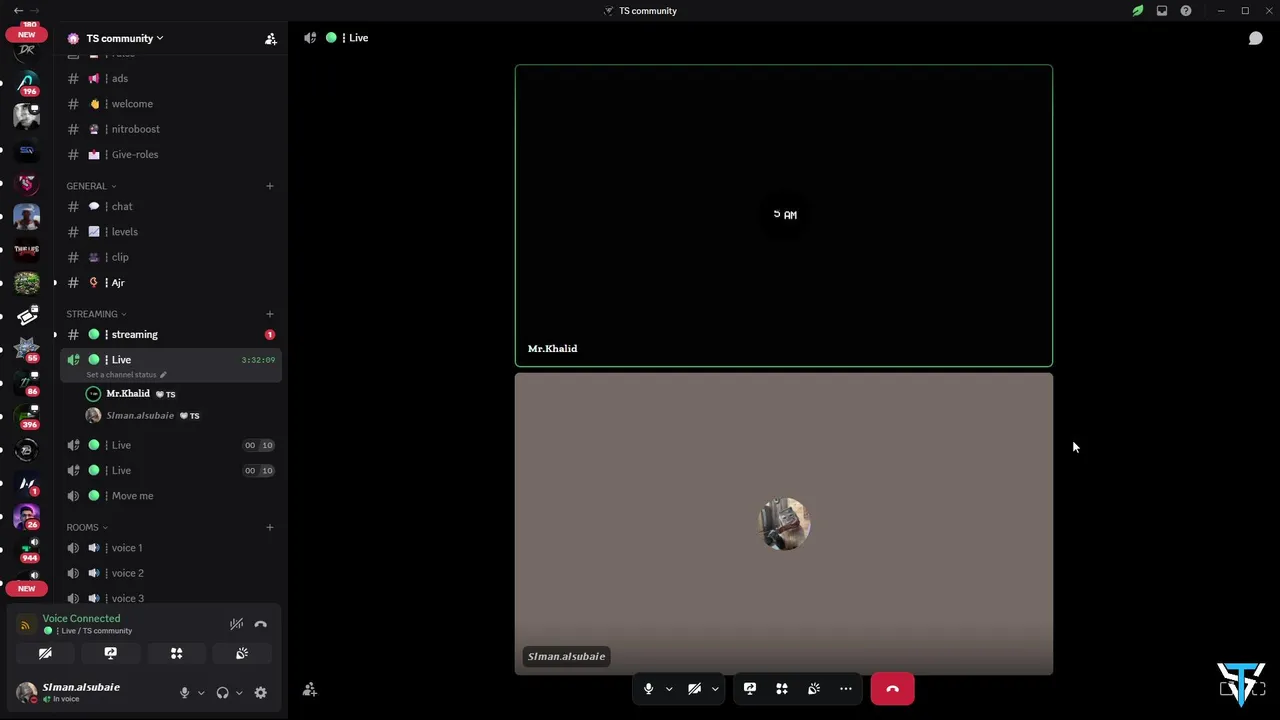
Task: Open mic input options chevron in call bar
Action: 669,689
